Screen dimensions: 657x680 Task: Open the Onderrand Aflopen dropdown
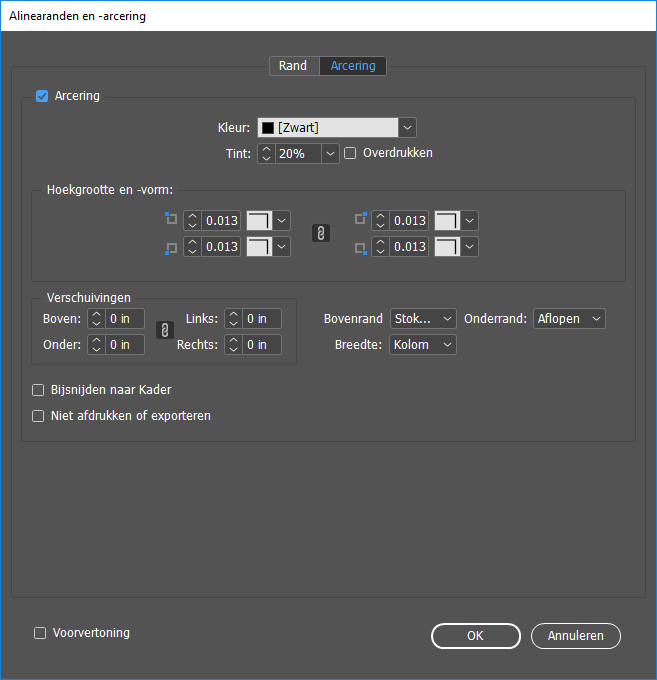pyautogui.click(x=569, y=319)
